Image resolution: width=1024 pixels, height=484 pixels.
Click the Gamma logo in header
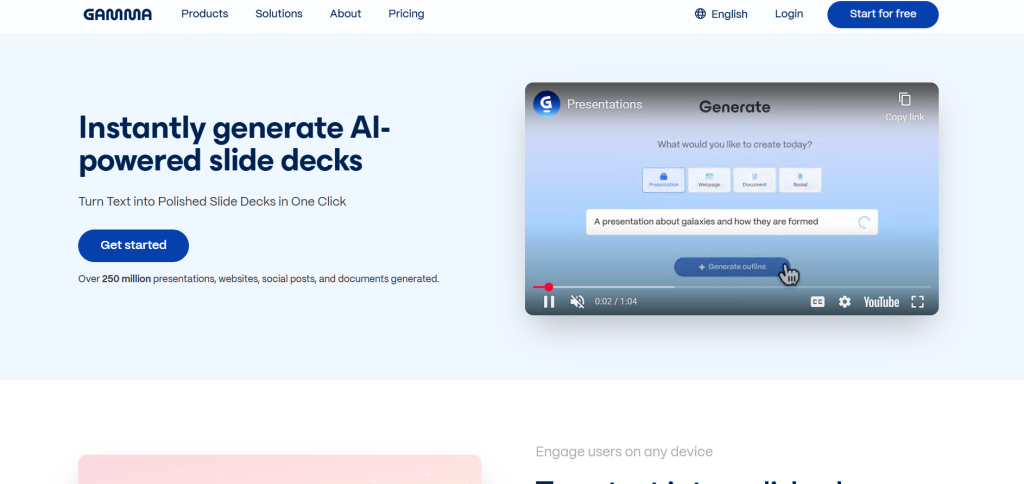[x=117, y=14]
